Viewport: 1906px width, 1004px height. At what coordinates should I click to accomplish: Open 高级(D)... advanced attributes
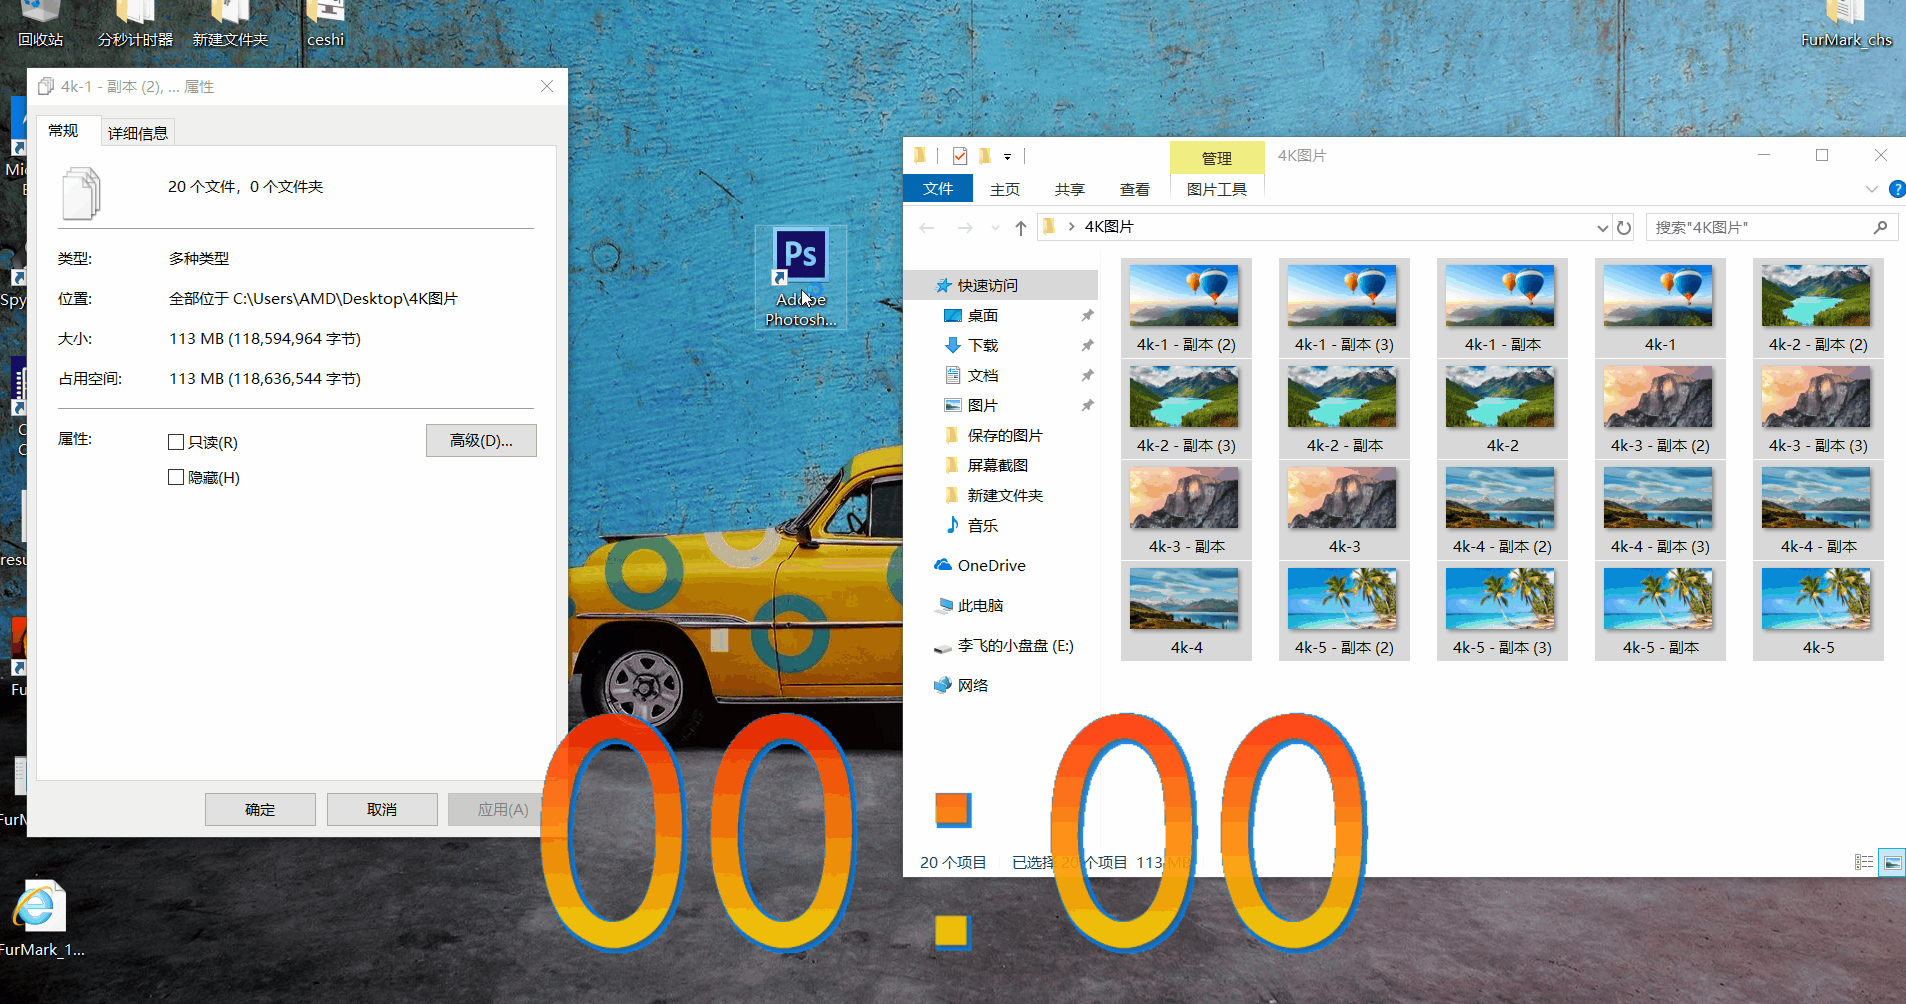(481, 441)
